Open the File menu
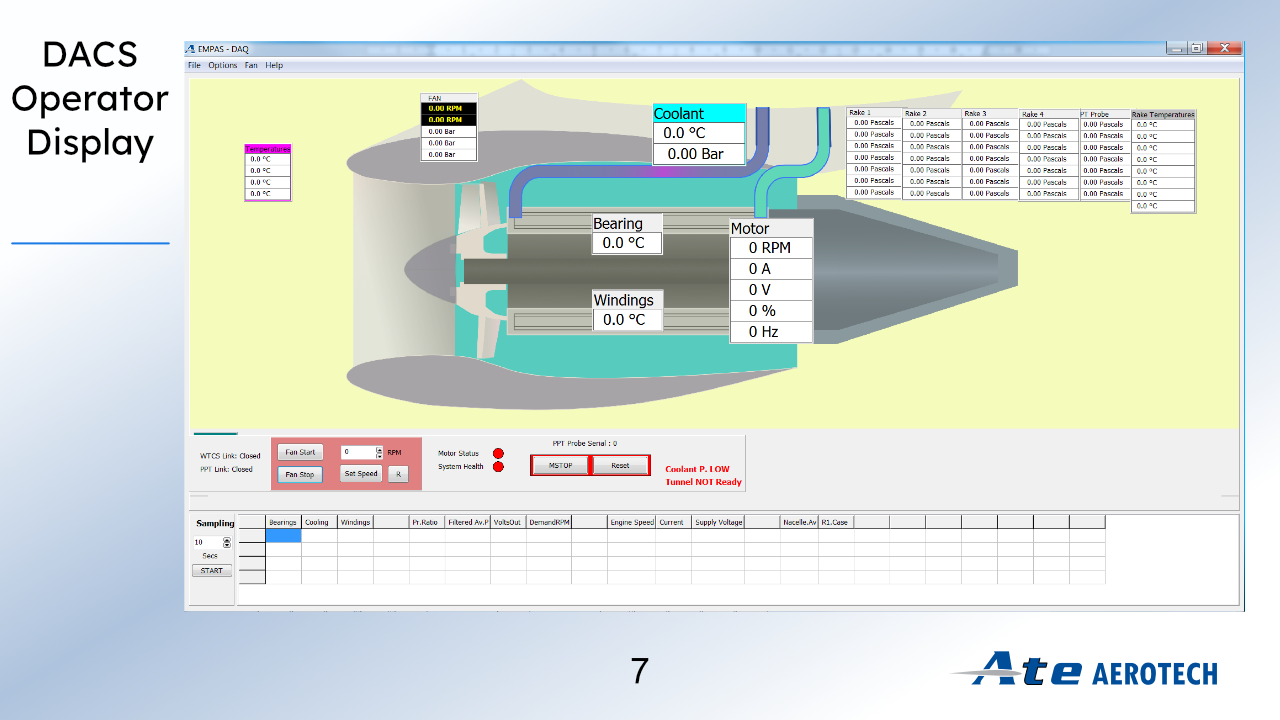 192,65
